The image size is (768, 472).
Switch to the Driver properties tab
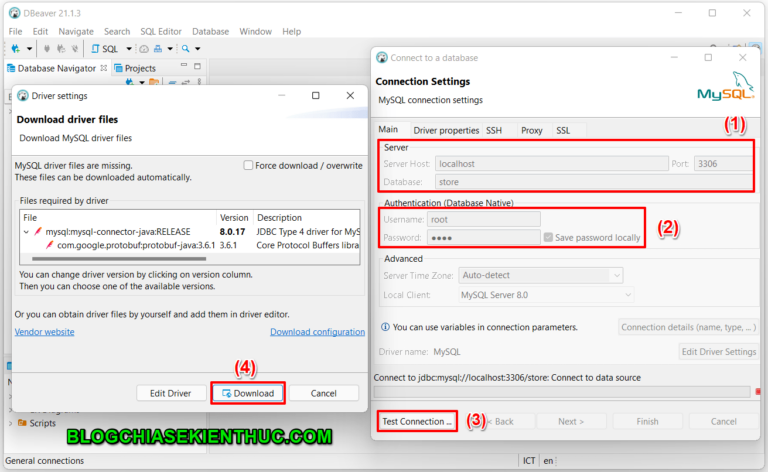pos(446,130)
